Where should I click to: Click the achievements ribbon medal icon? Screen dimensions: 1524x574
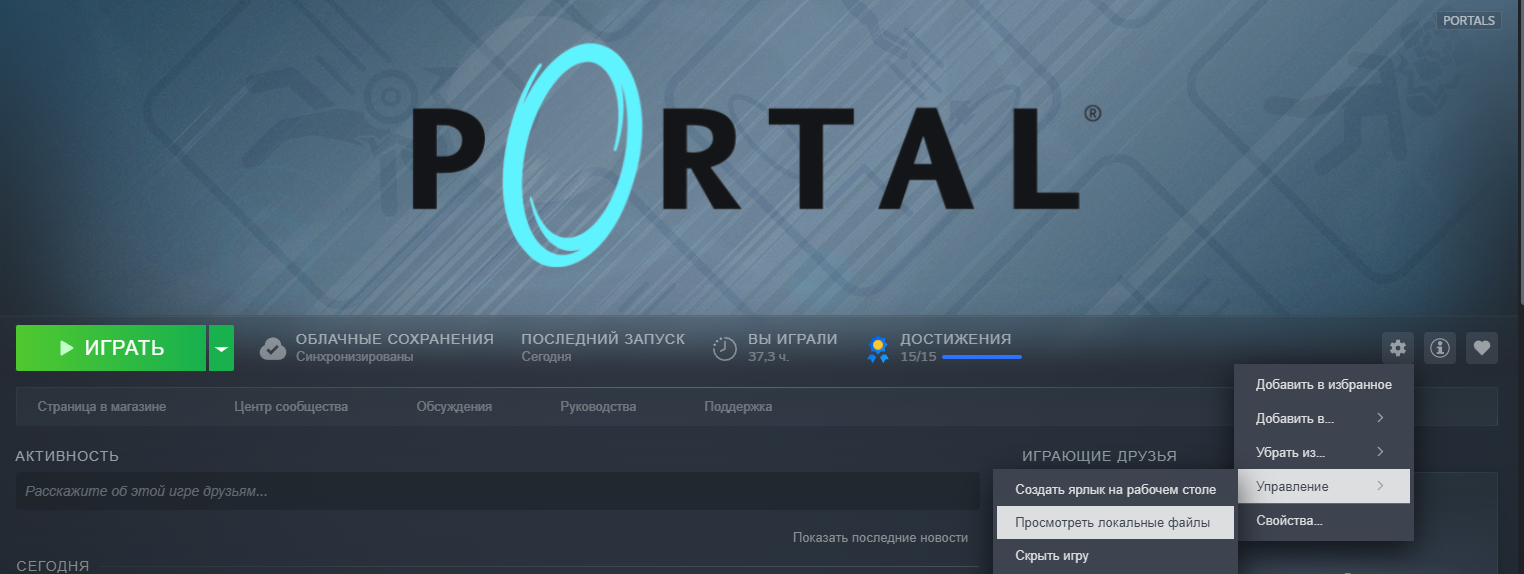pos(878,349)
